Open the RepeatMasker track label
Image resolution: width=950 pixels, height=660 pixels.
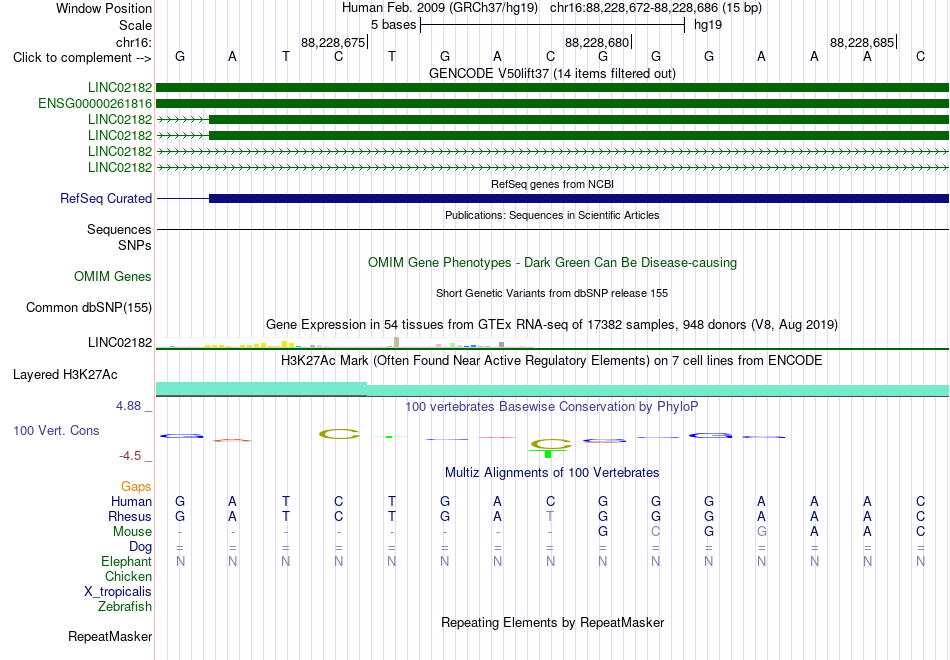[x=110, y=636]
